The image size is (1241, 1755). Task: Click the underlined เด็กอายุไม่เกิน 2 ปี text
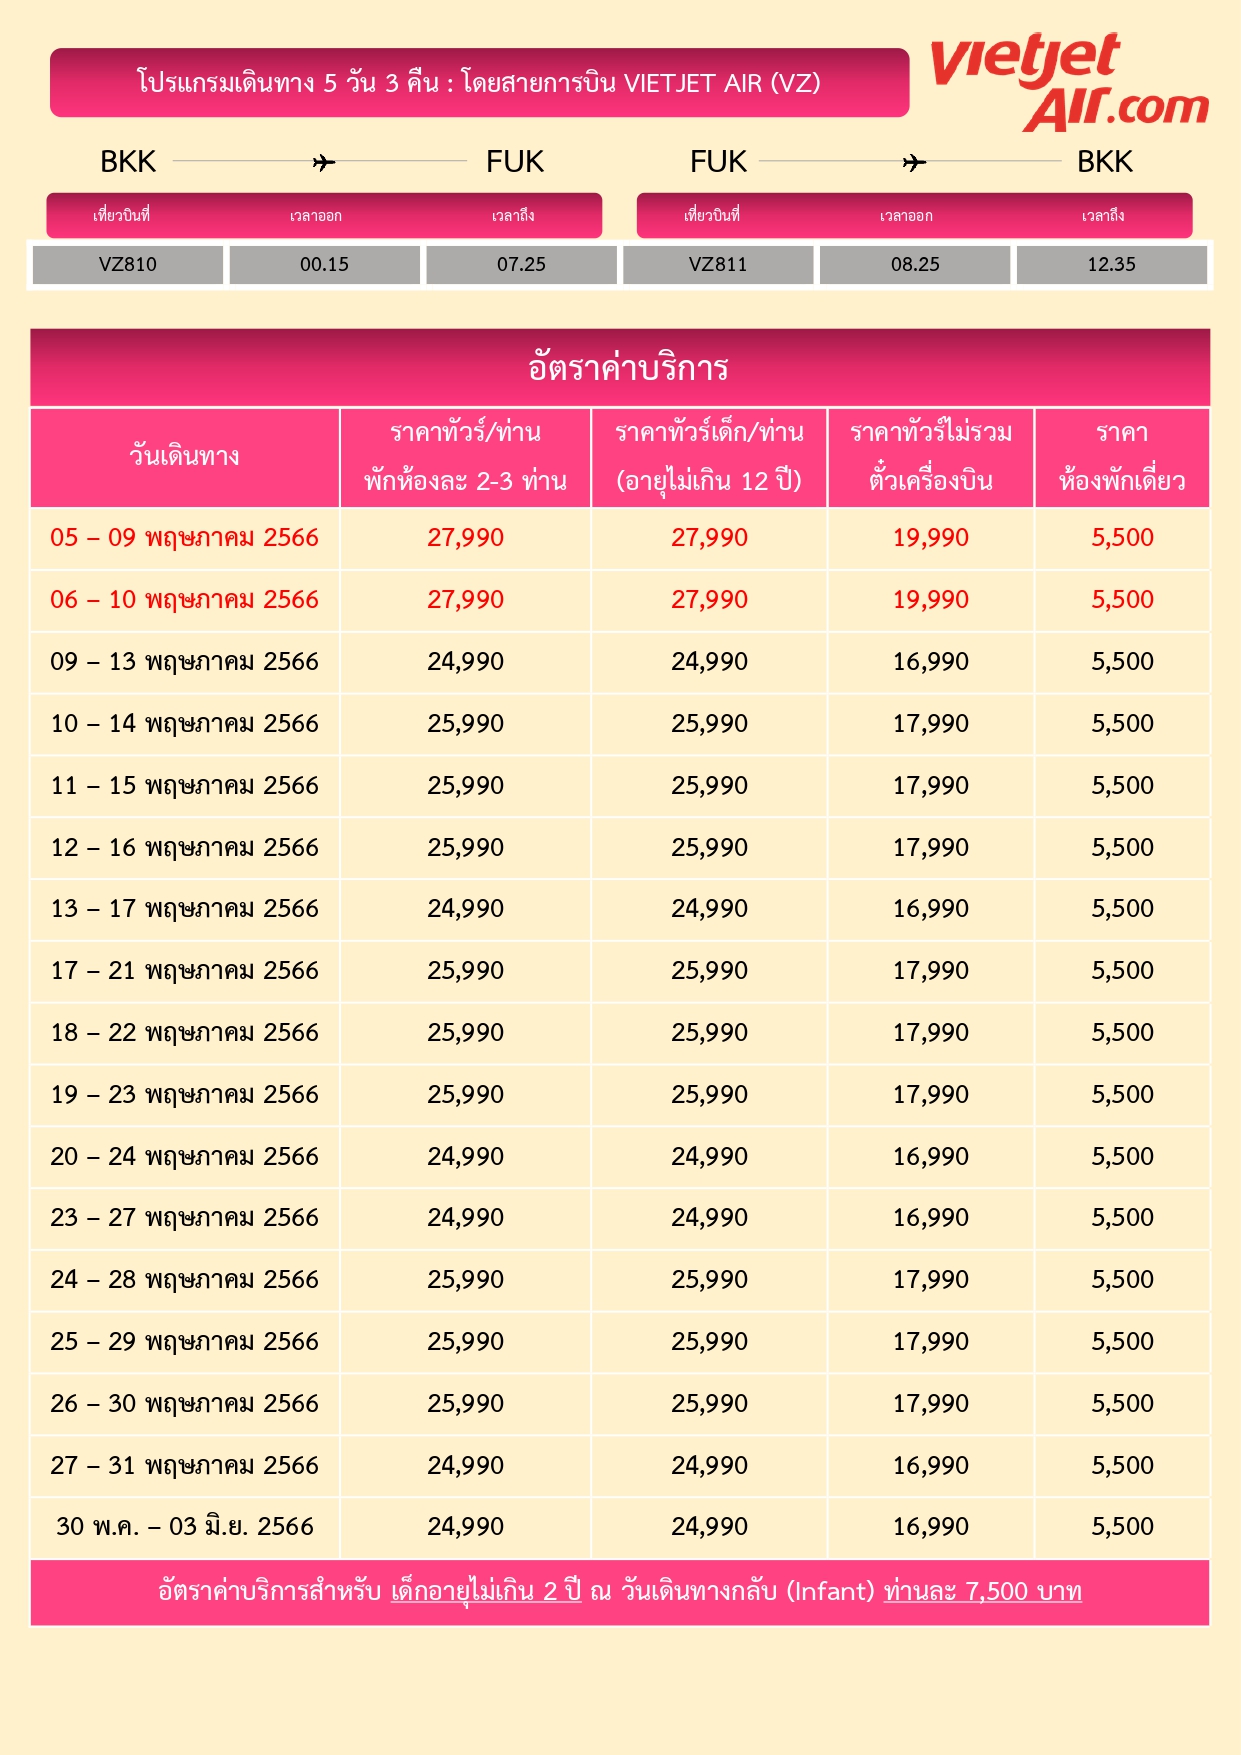(486, 1590)
